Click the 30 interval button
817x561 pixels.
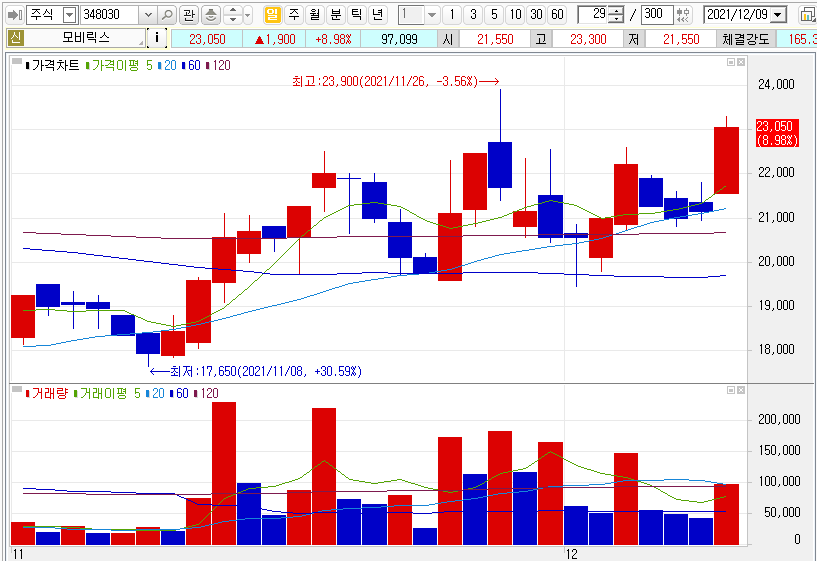[536, 15]
